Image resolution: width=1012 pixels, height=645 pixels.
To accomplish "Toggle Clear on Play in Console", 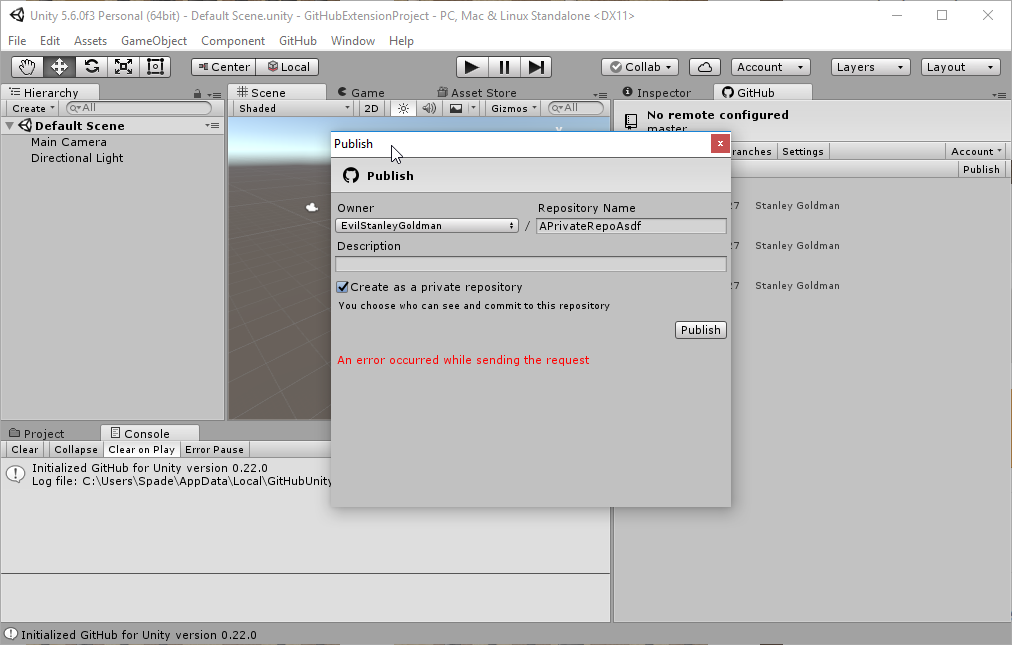I will 141,449.
